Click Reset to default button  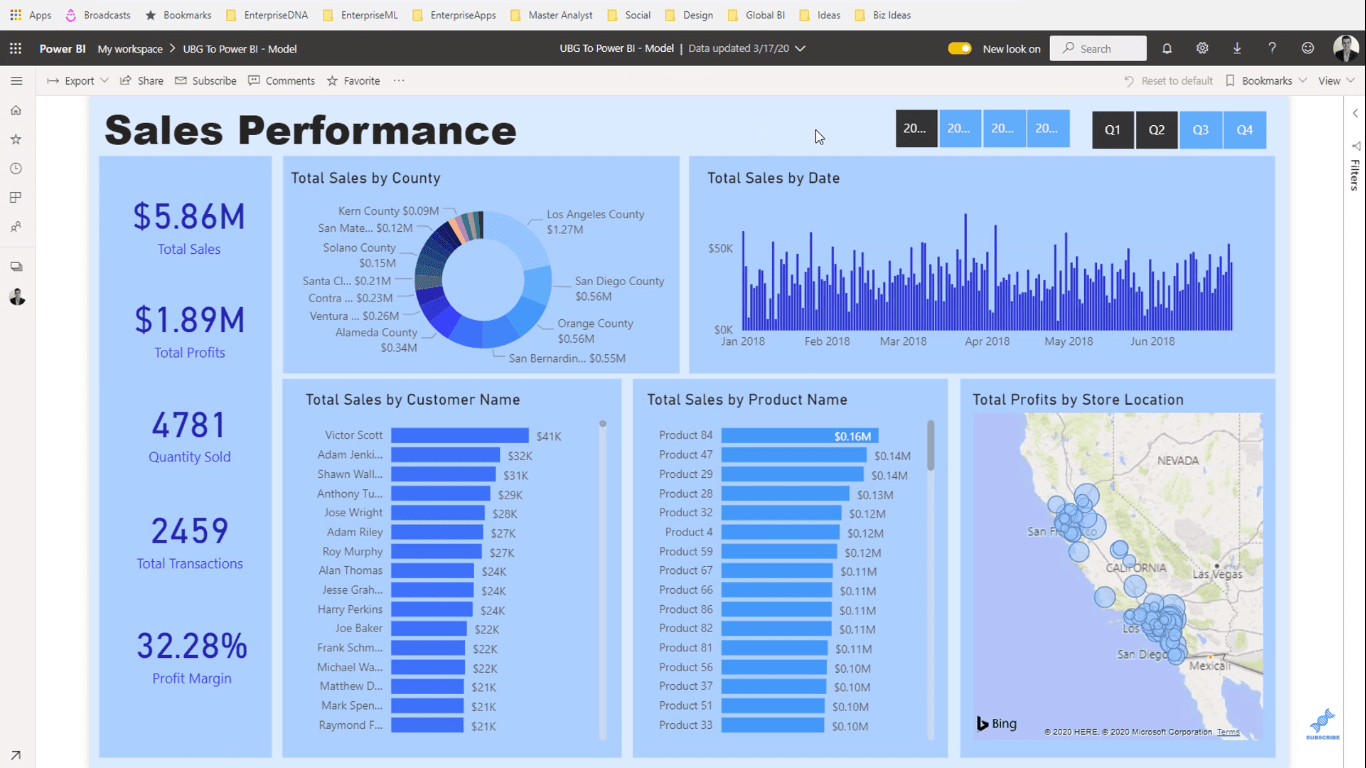pos(1168,81)
